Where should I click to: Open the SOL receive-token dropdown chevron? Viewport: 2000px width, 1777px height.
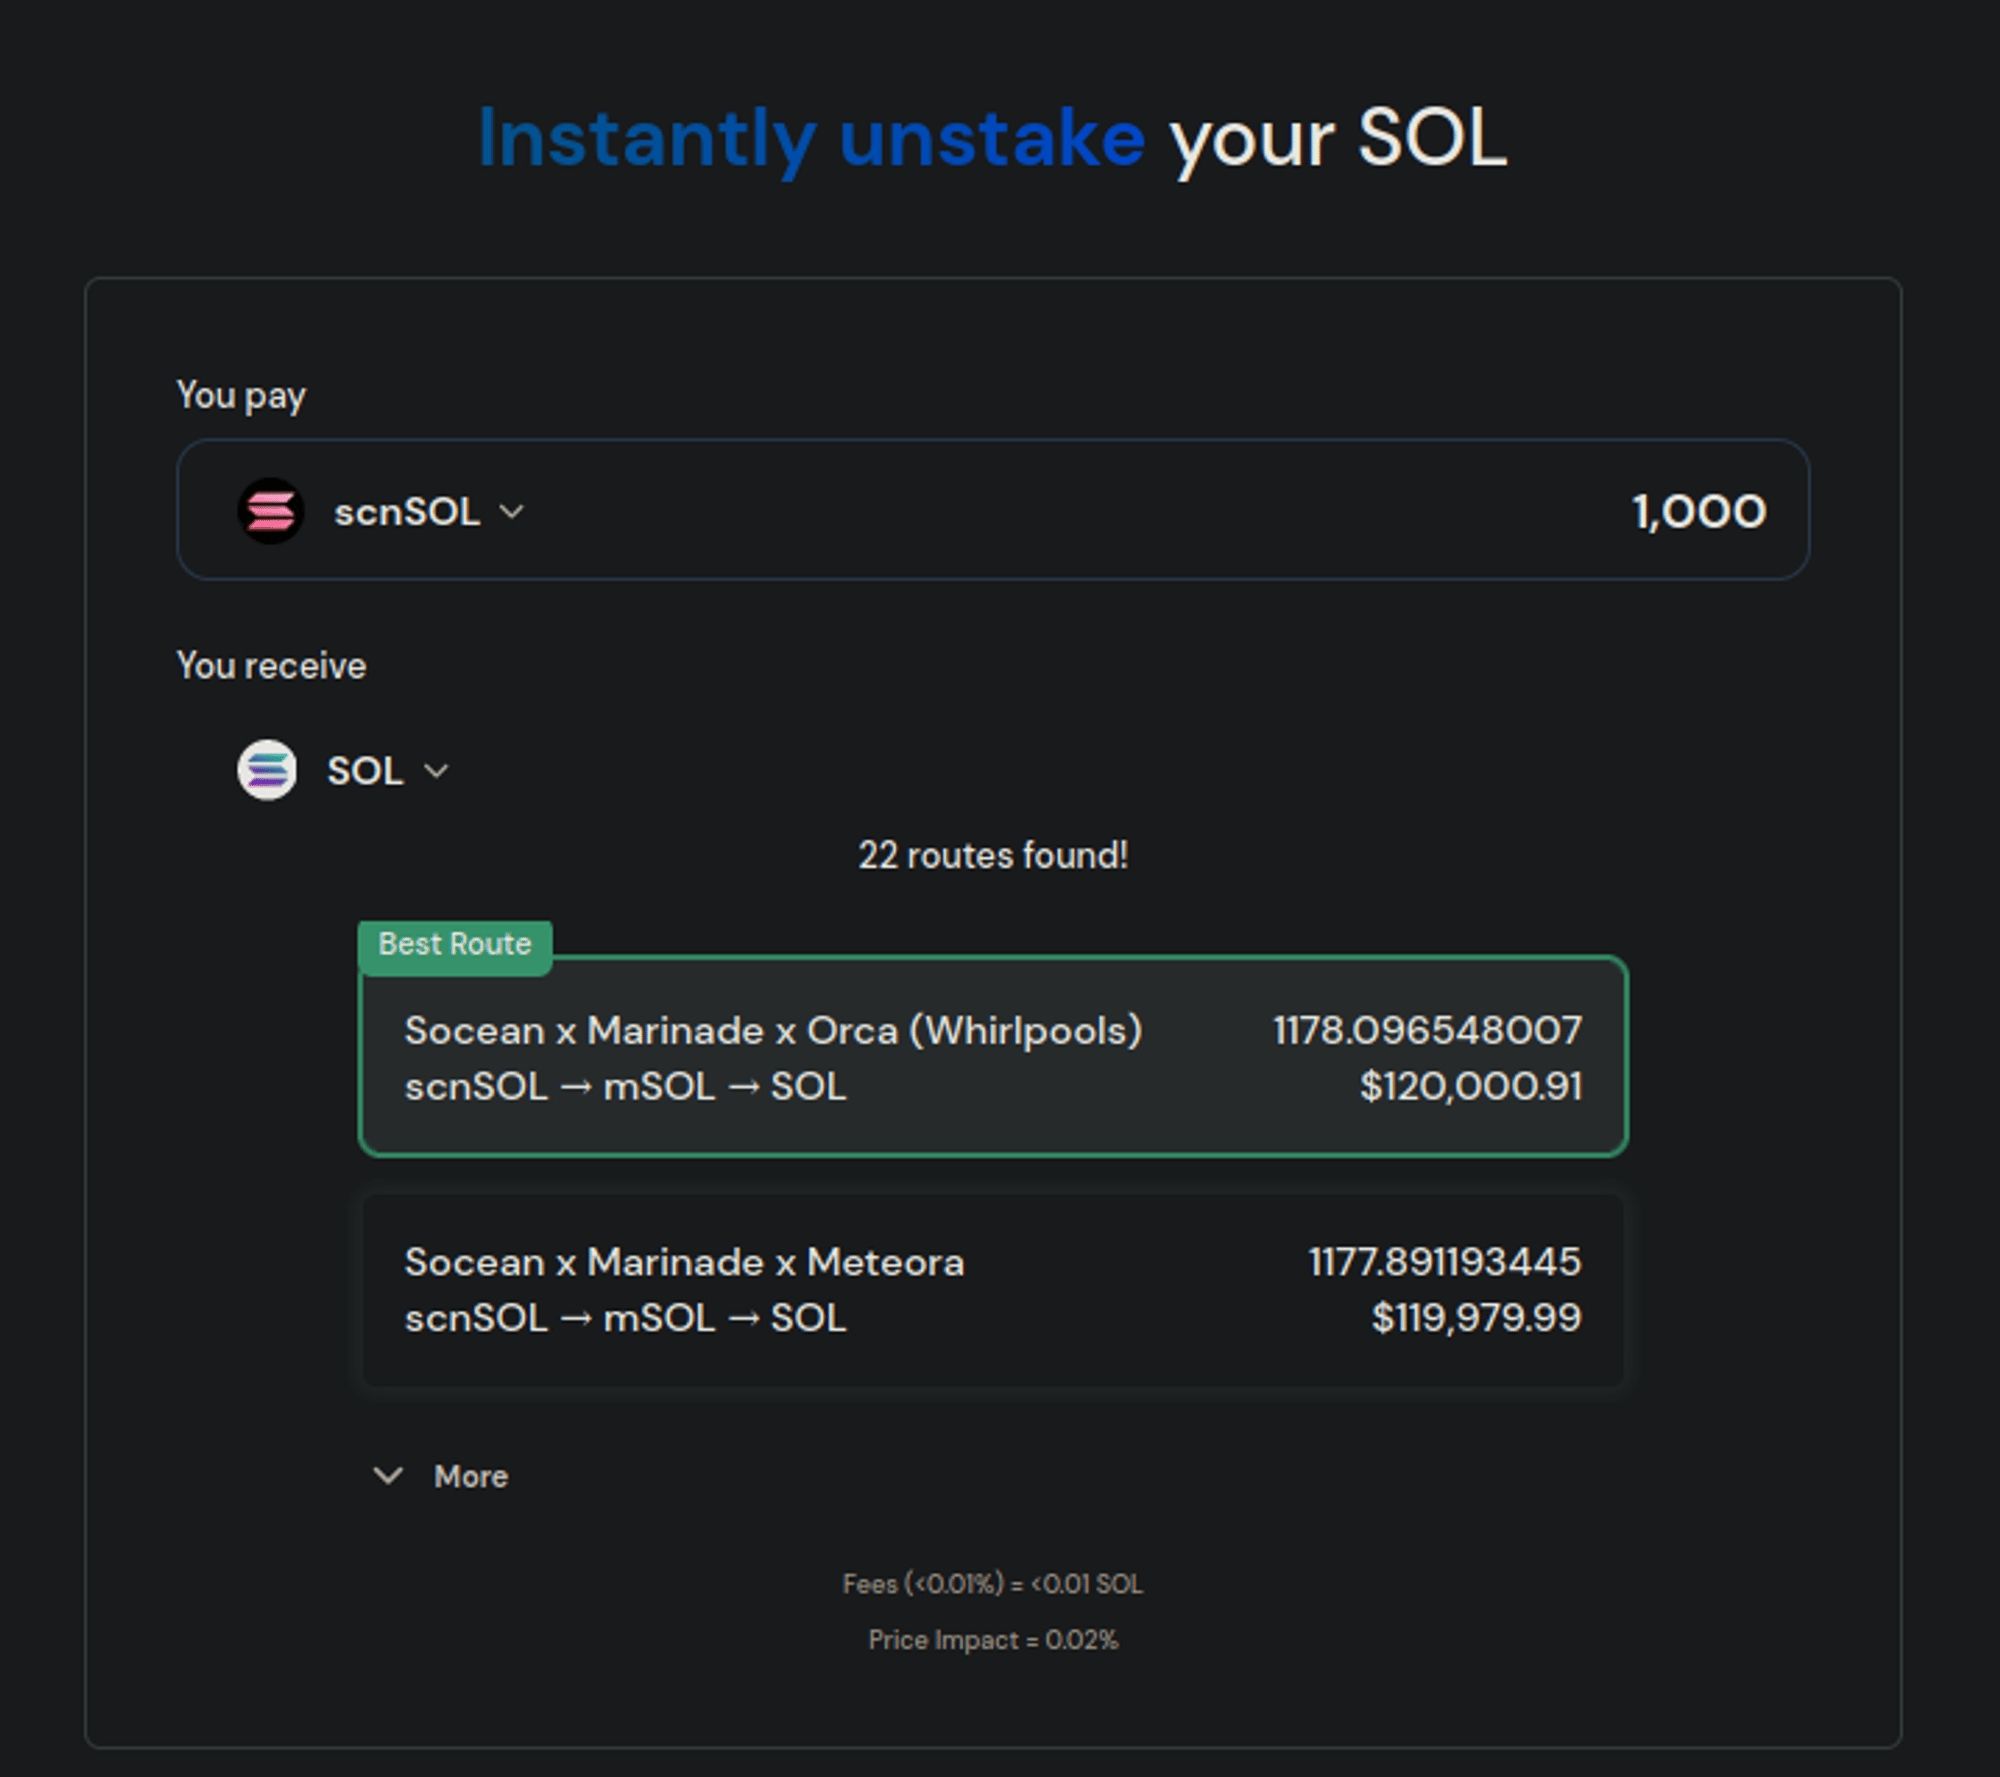[436, 771]
